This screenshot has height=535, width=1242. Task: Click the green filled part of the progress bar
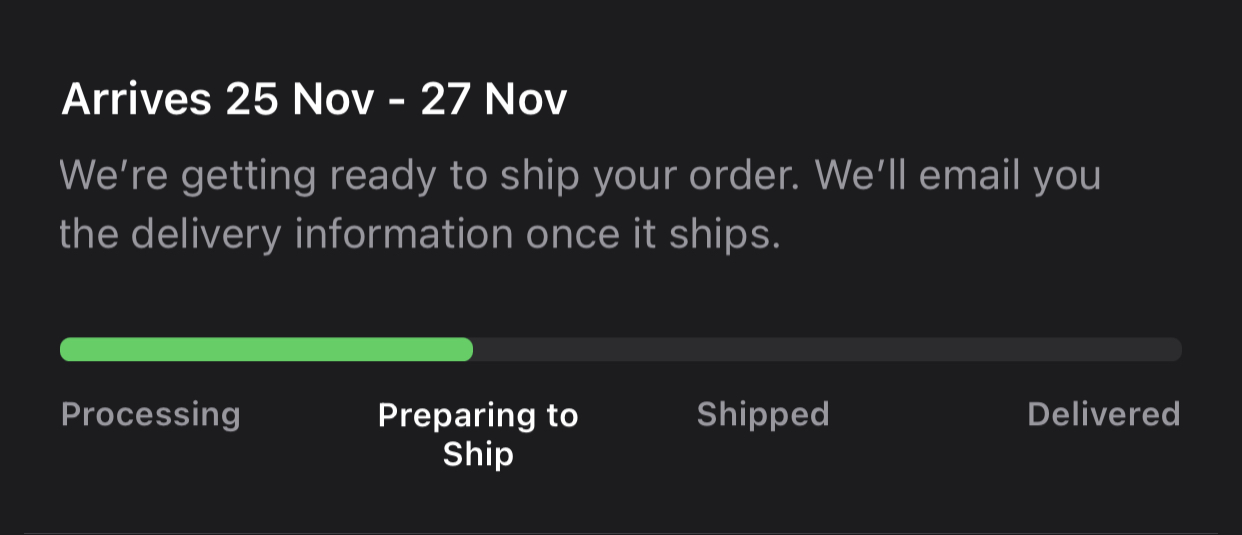pos(265,349)
